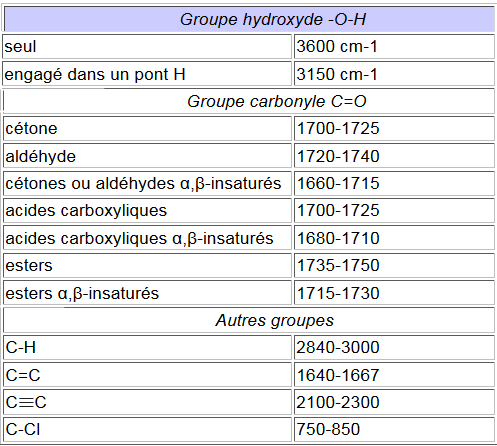
Task: Click the 'Groupe hydroxyde -O-H' header
Action: (x=249, y=19)
